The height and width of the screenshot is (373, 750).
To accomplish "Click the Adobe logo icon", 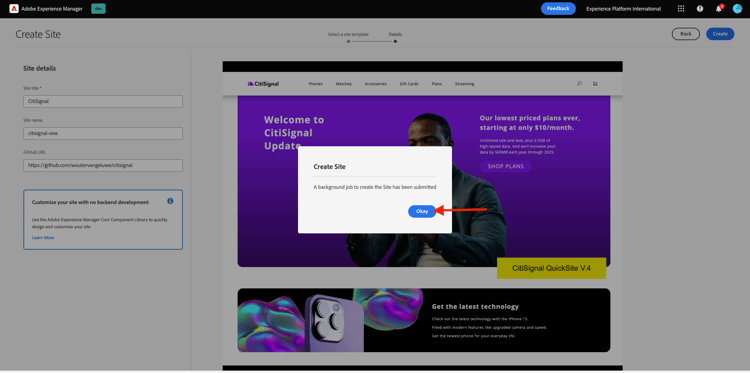I will (x=14, y=9).
